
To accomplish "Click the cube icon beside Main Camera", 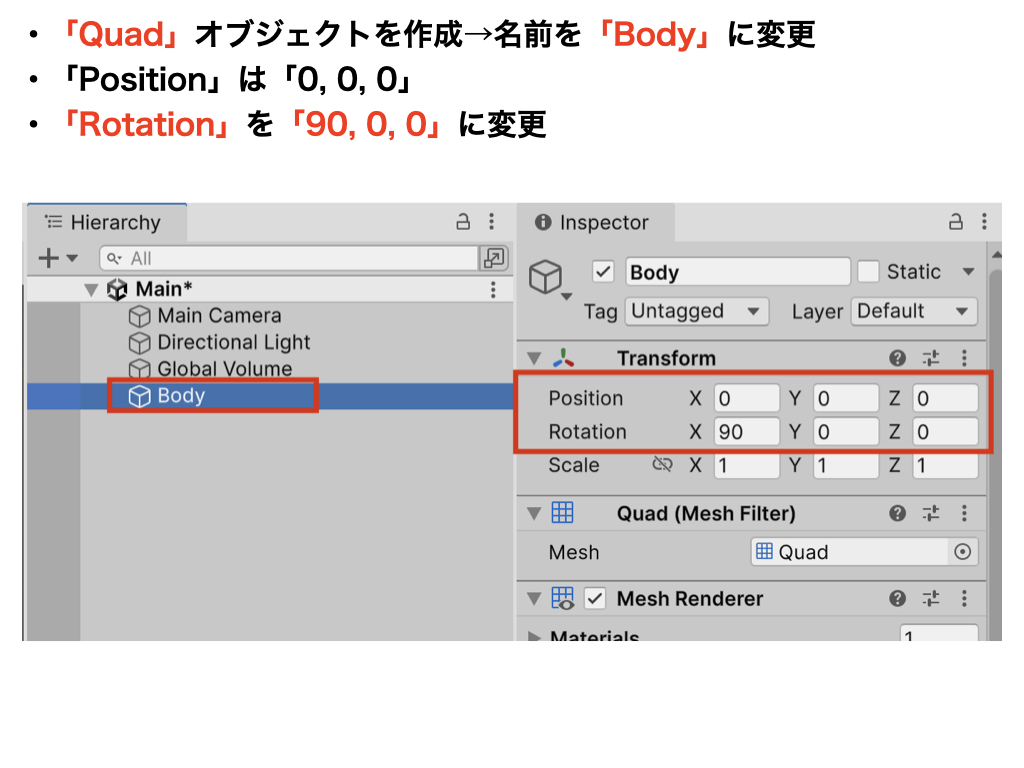I will click(x=139, y=316).
